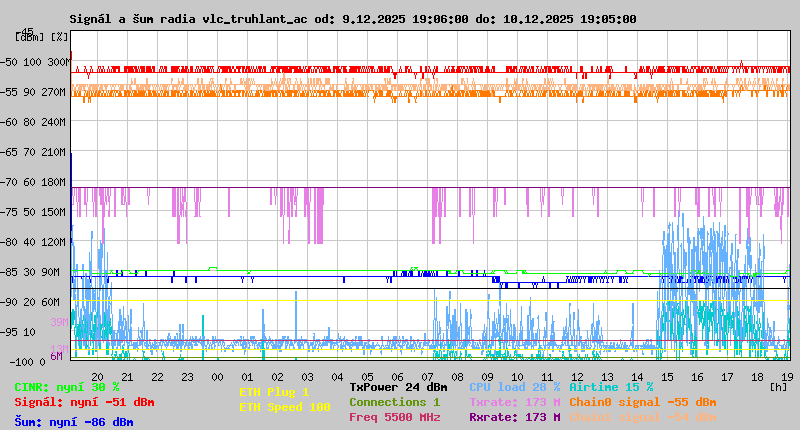Select the 'CINR: nyní 30 %' legend entry

pos(67,387)
